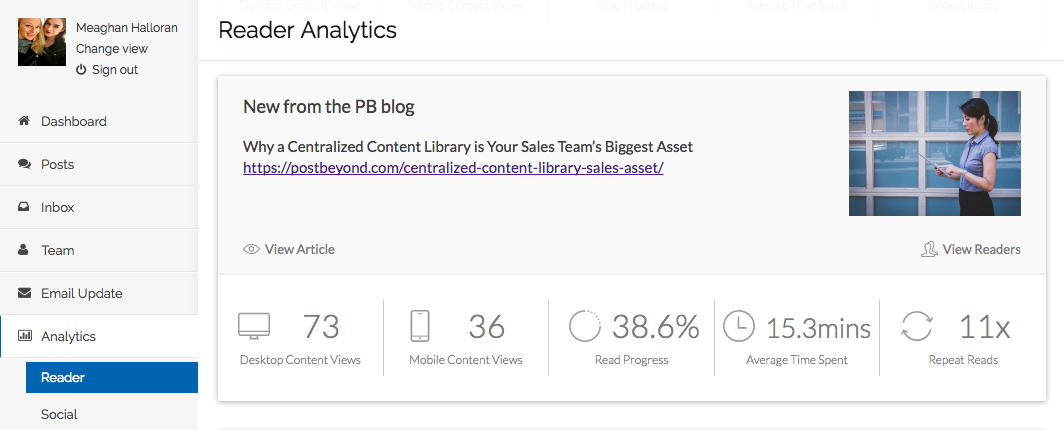Image resolution: width=1064 pixels, height=430 pixels.
Task: Open the postbeyond.com article link
Action: click(453, 168)
